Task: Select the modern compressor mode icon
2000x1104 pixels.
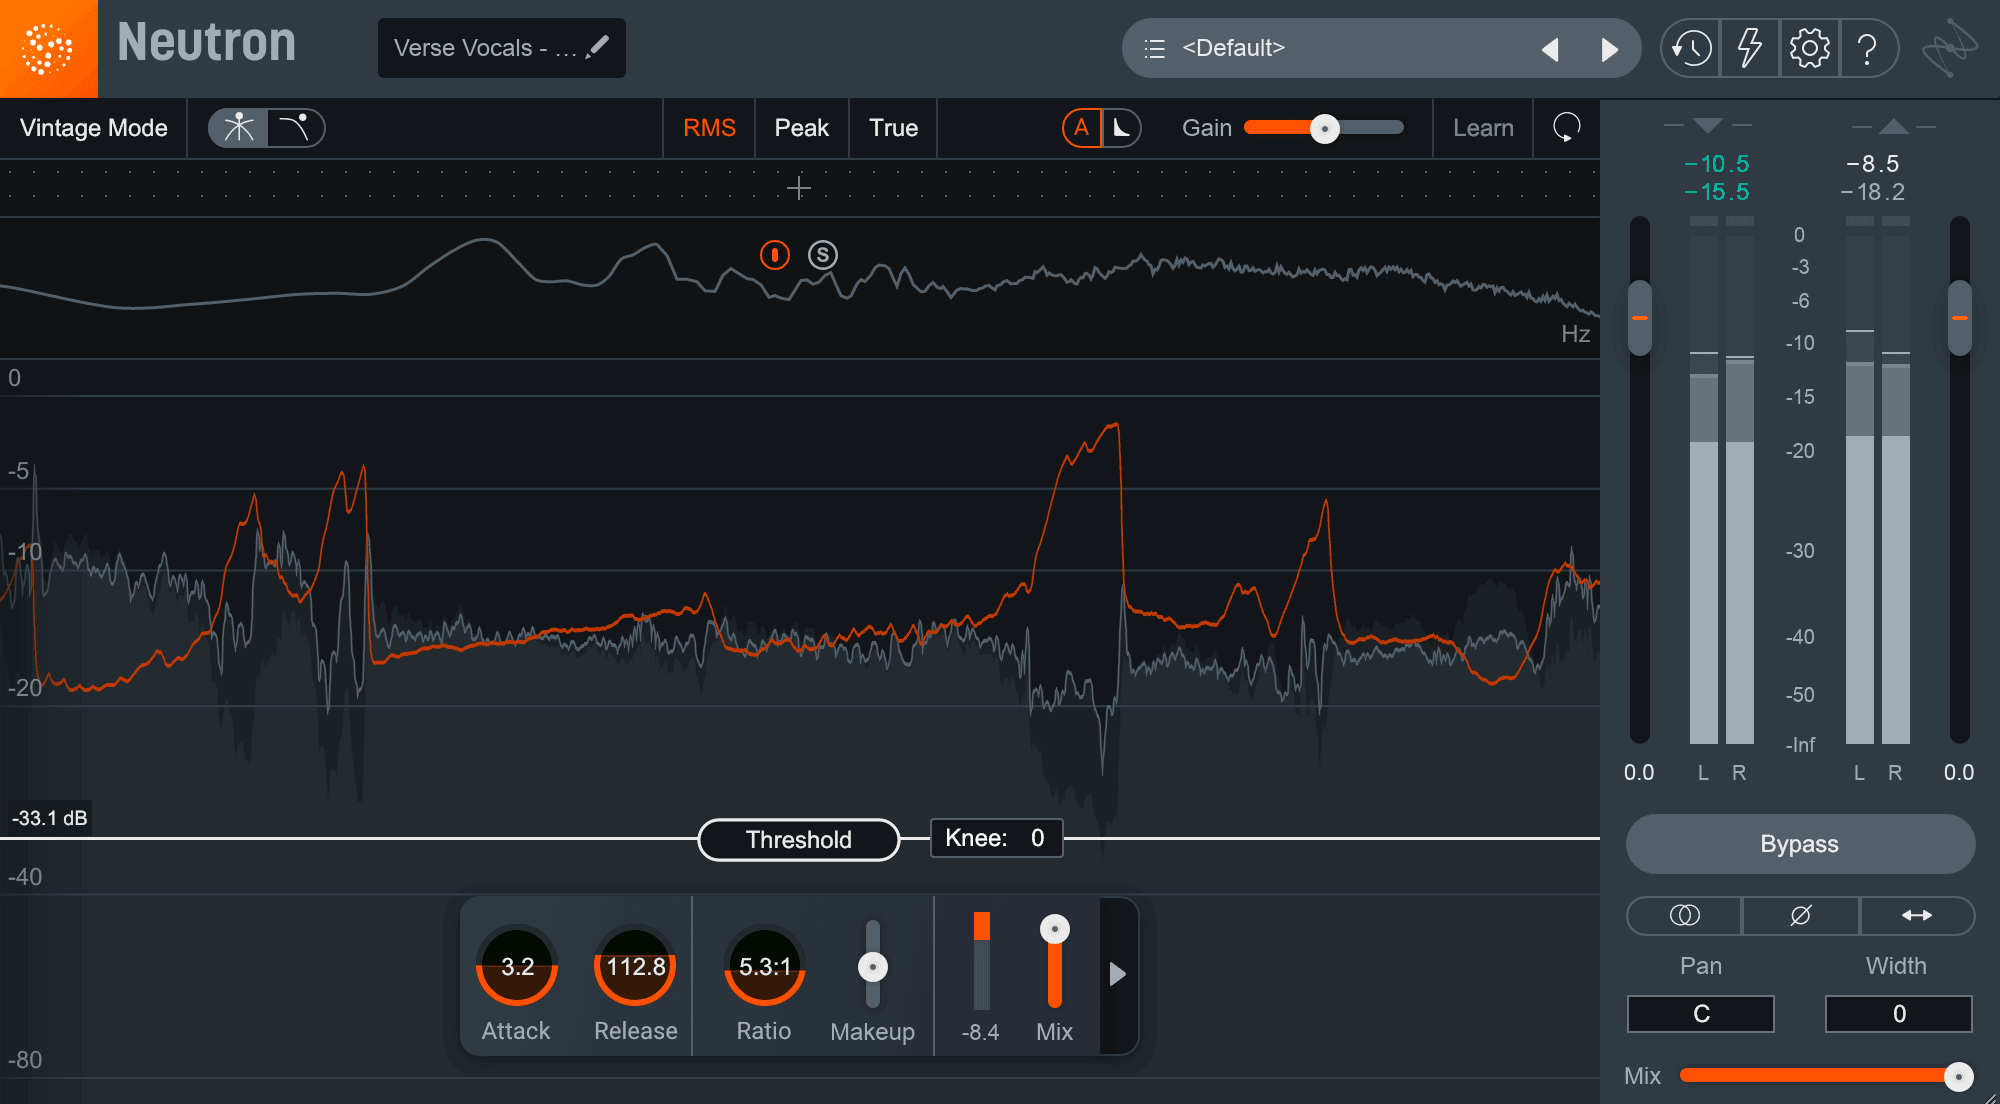Action: [x=238, y=128]
